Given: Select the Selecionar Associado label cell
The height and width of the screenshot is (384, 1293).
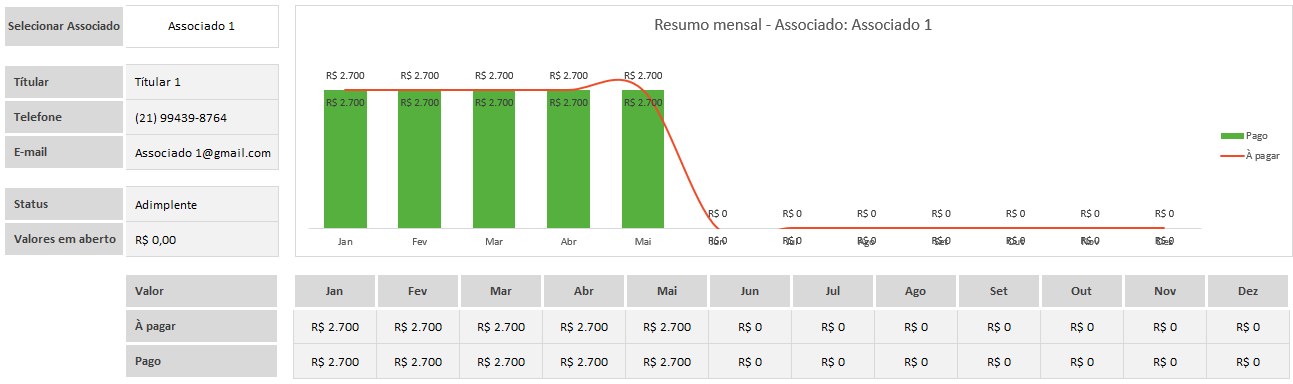Looking at the screenshot, I should [64, 26].
